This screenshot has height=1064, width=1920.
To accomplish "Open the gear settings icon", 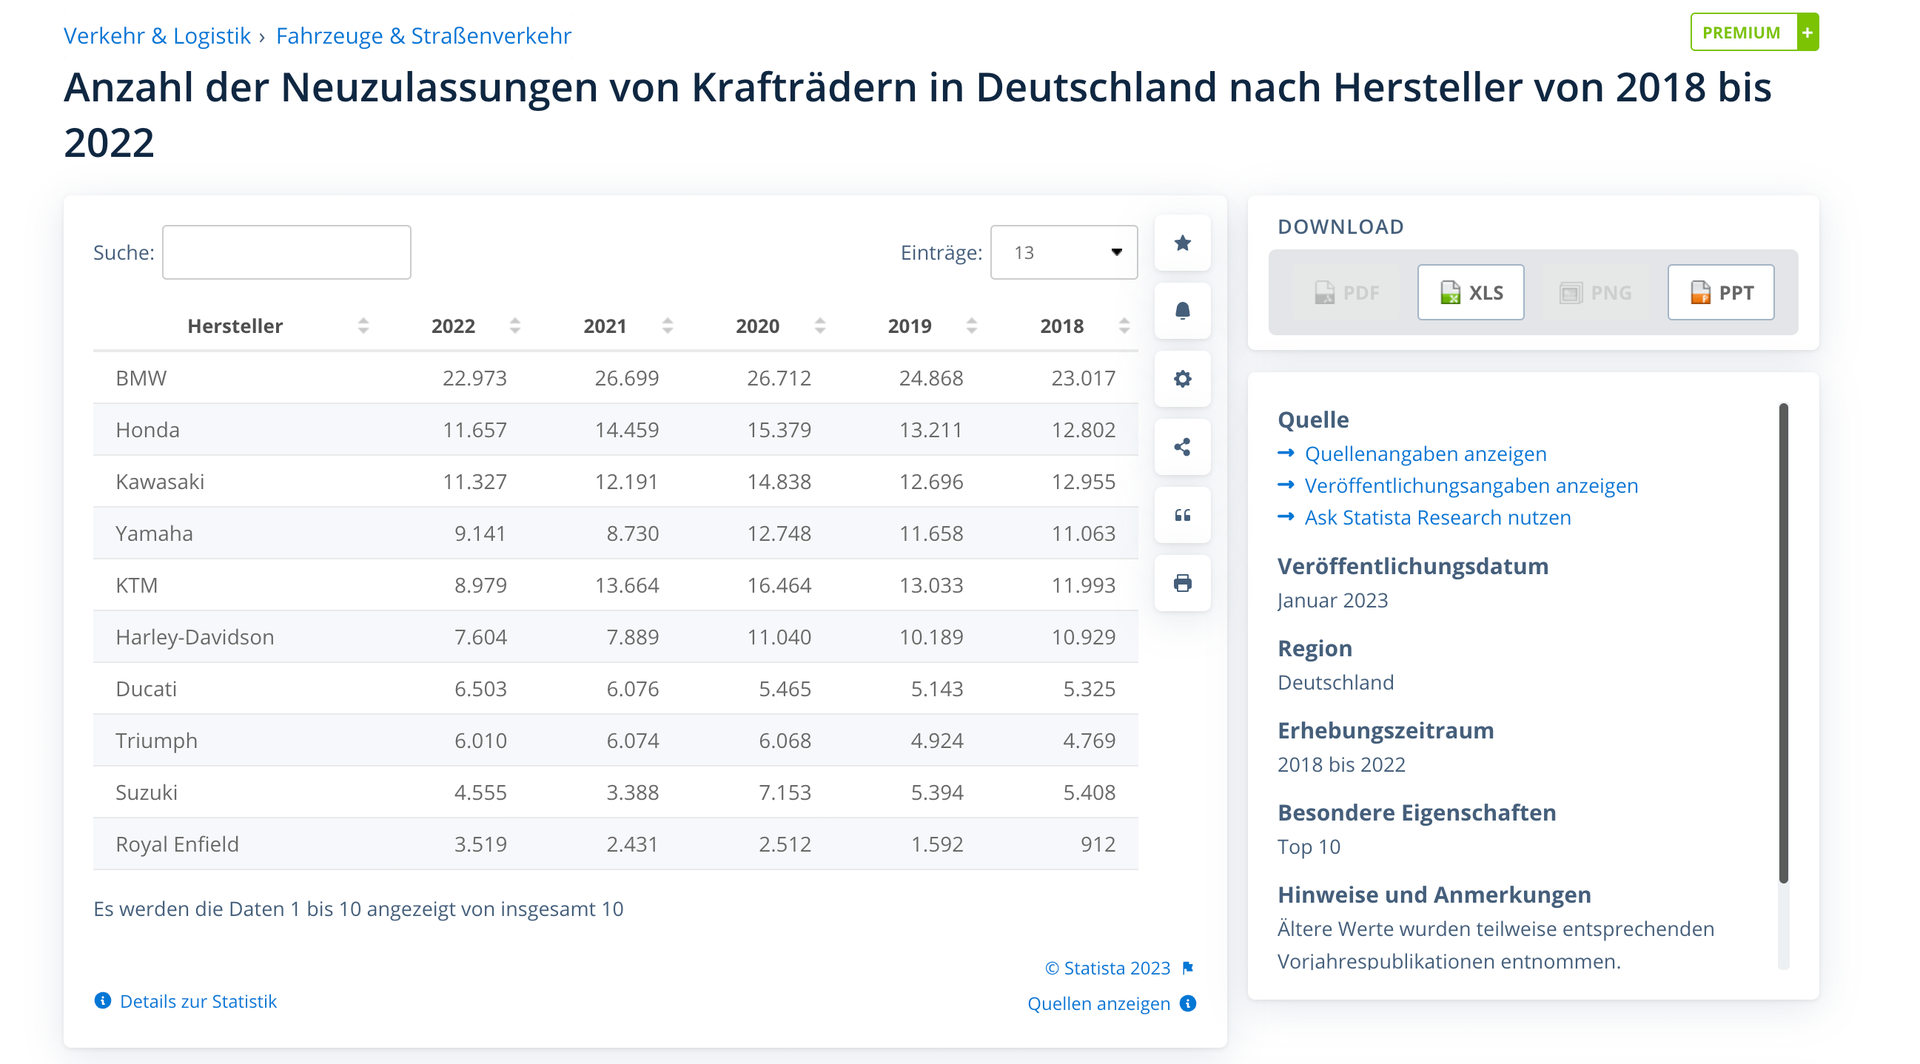I will pyautogui.click(x=1182, y=379).
